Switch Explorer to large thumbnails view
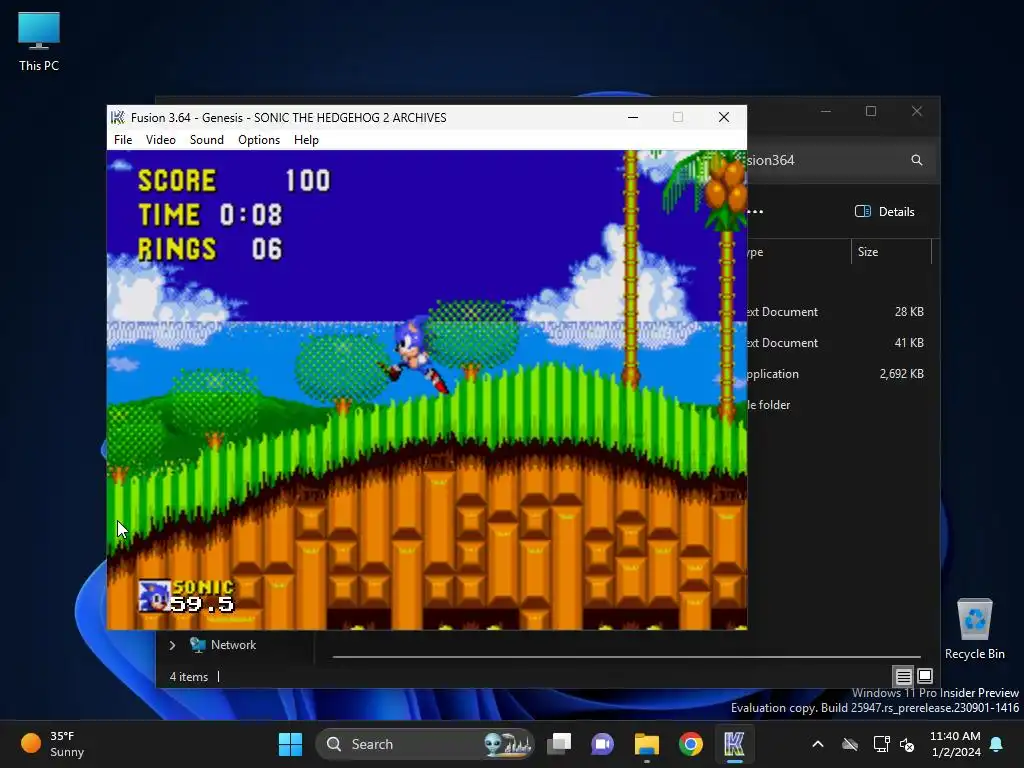 point(925,677)
